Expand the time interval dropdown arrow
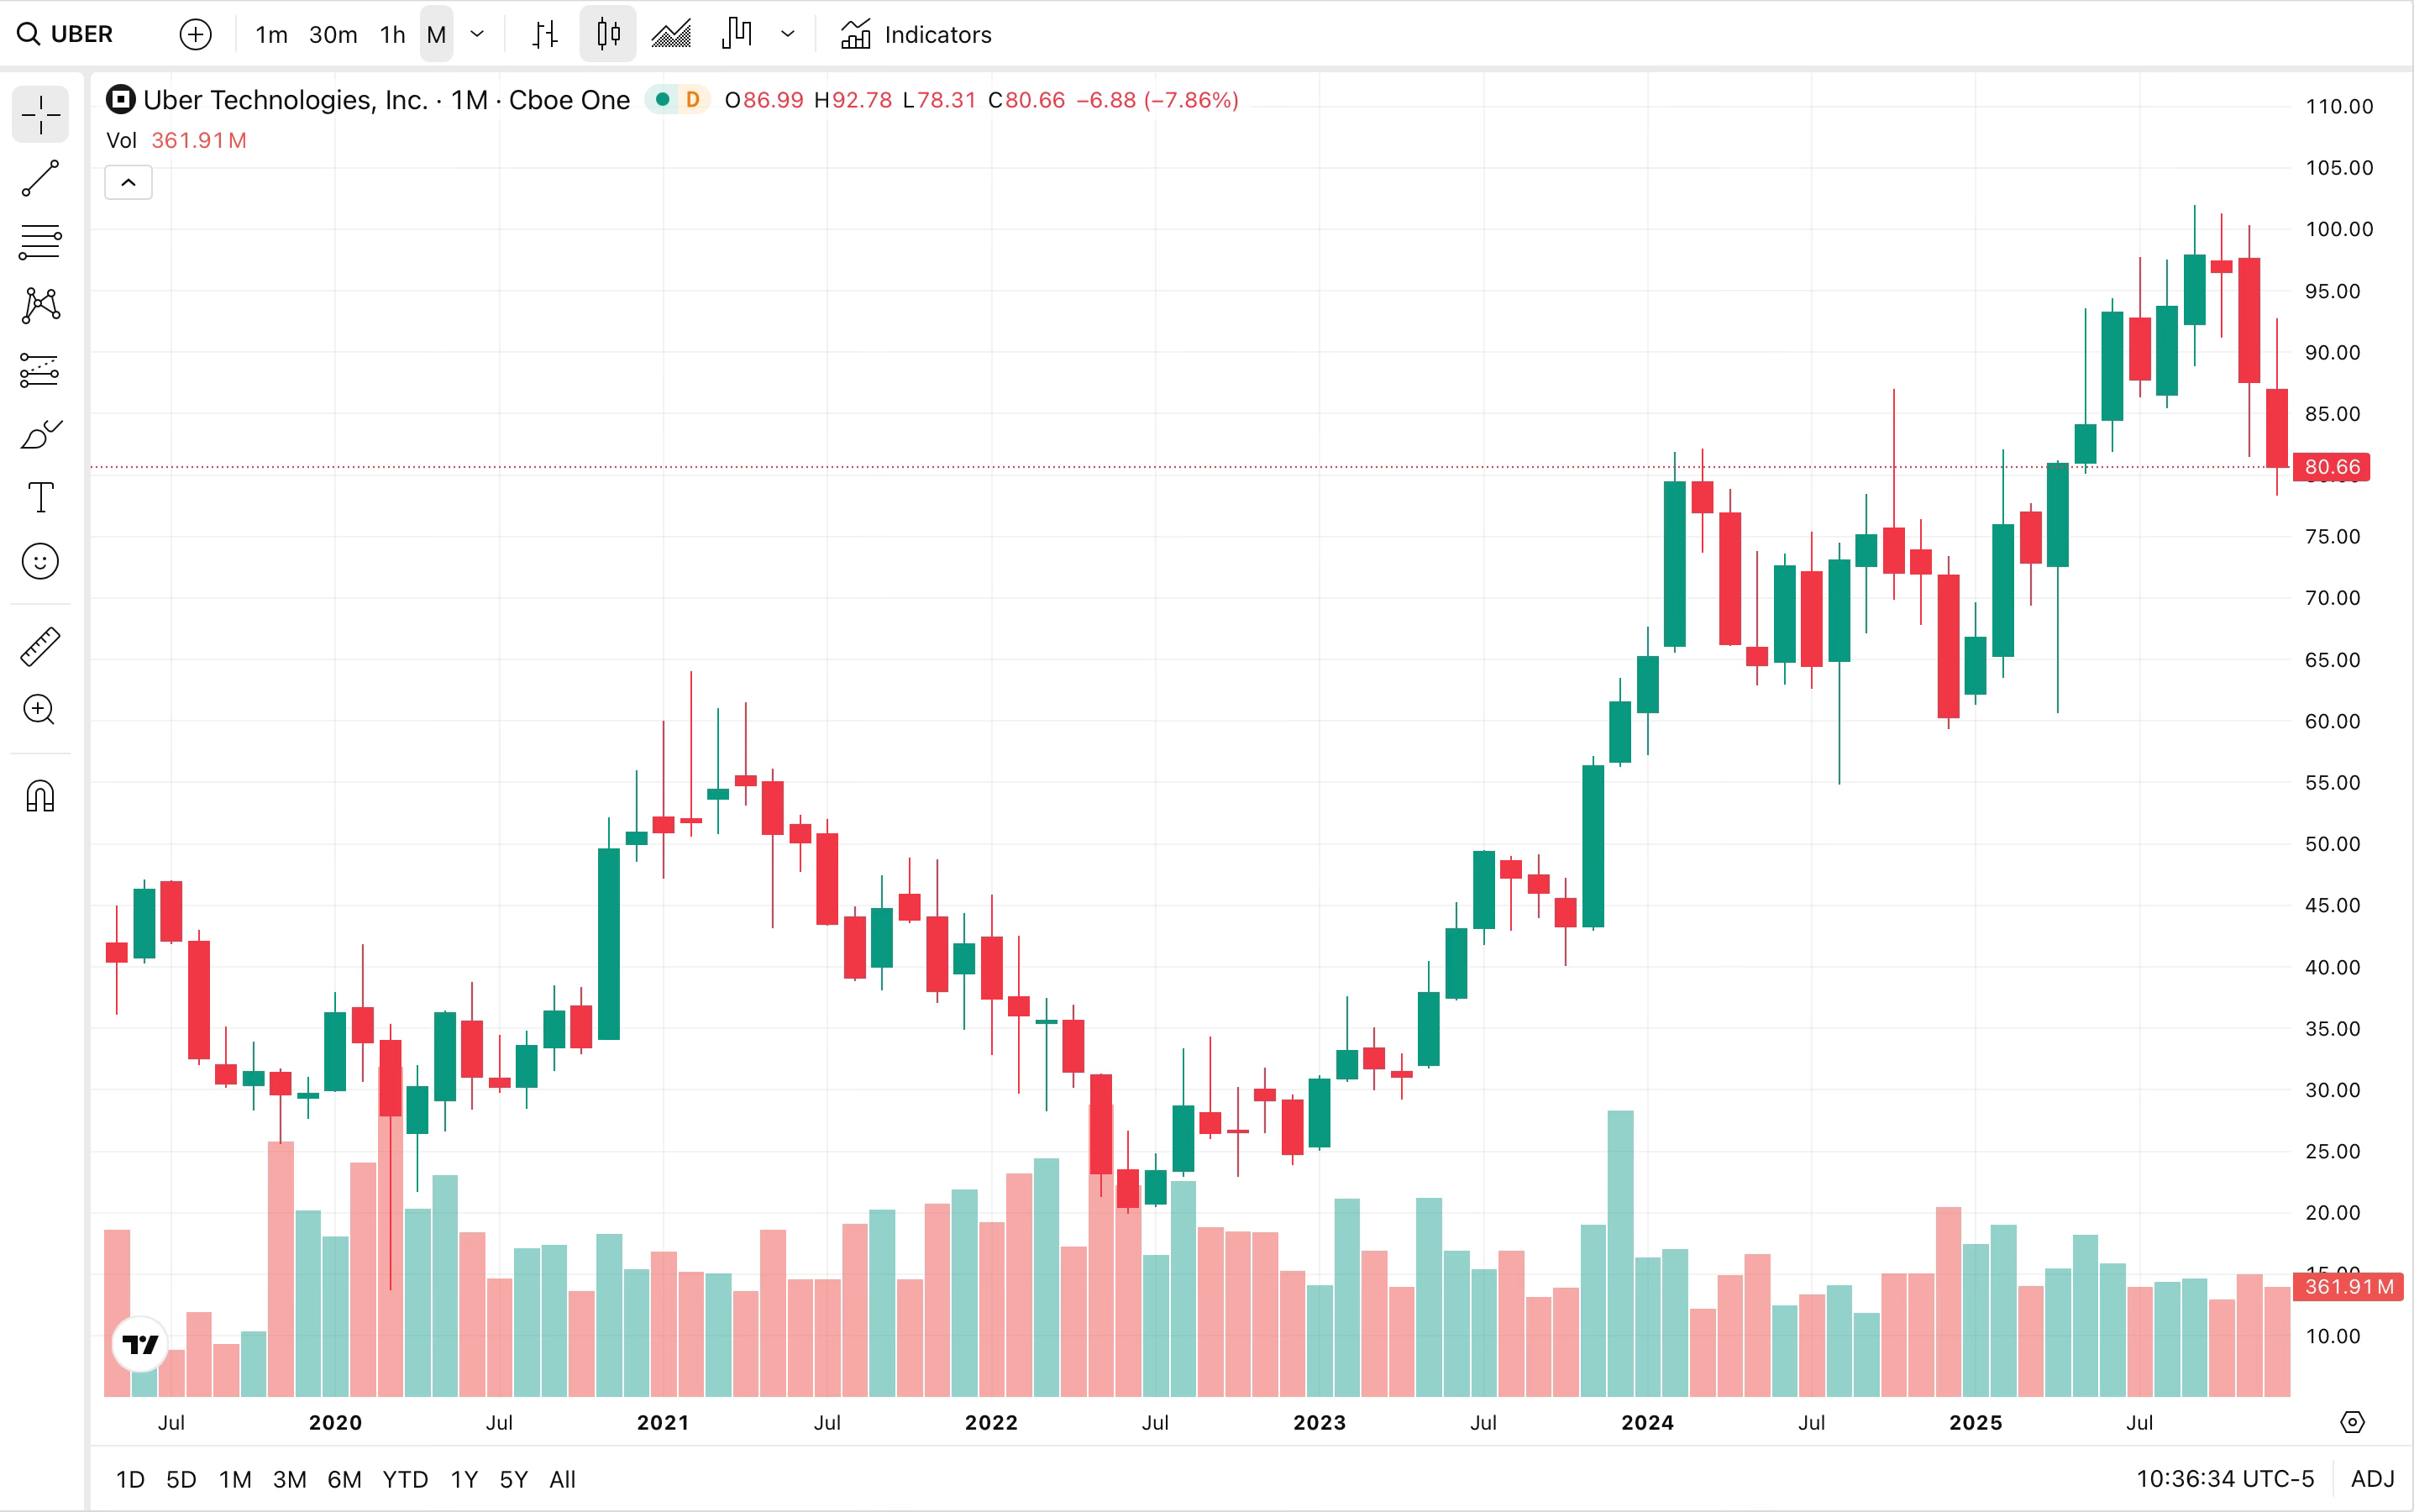The height and width of the screenshot is (1512, 2414). pos(477,35)
